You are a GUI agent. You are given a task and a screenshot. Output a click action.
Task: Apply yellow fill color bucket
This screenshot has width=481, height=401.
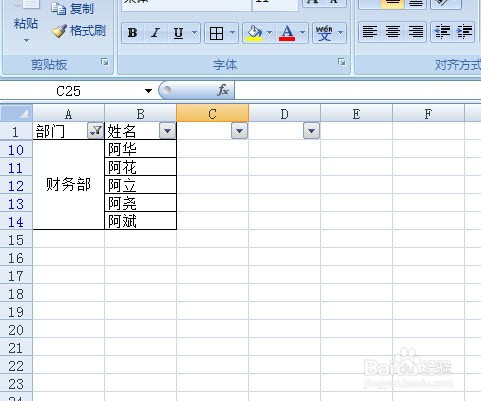tap(254, 33)
